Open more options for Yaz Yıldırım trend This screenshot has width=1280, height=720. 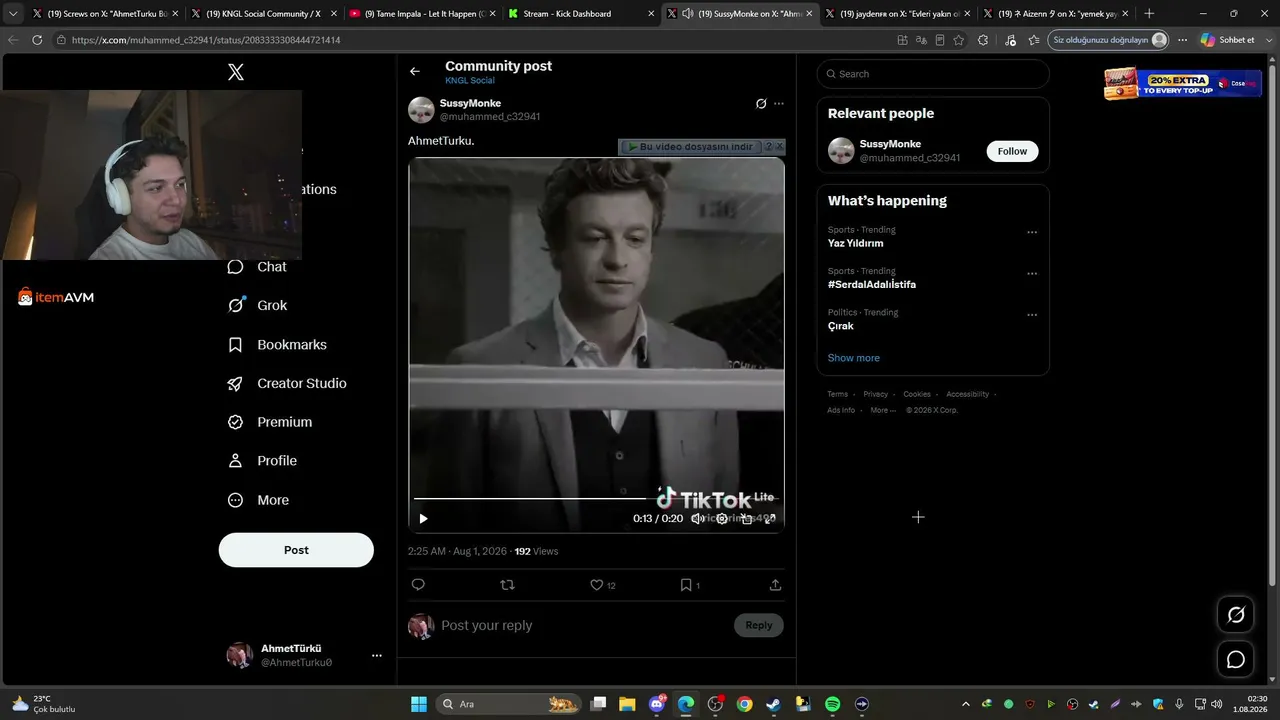(1032, 233)
